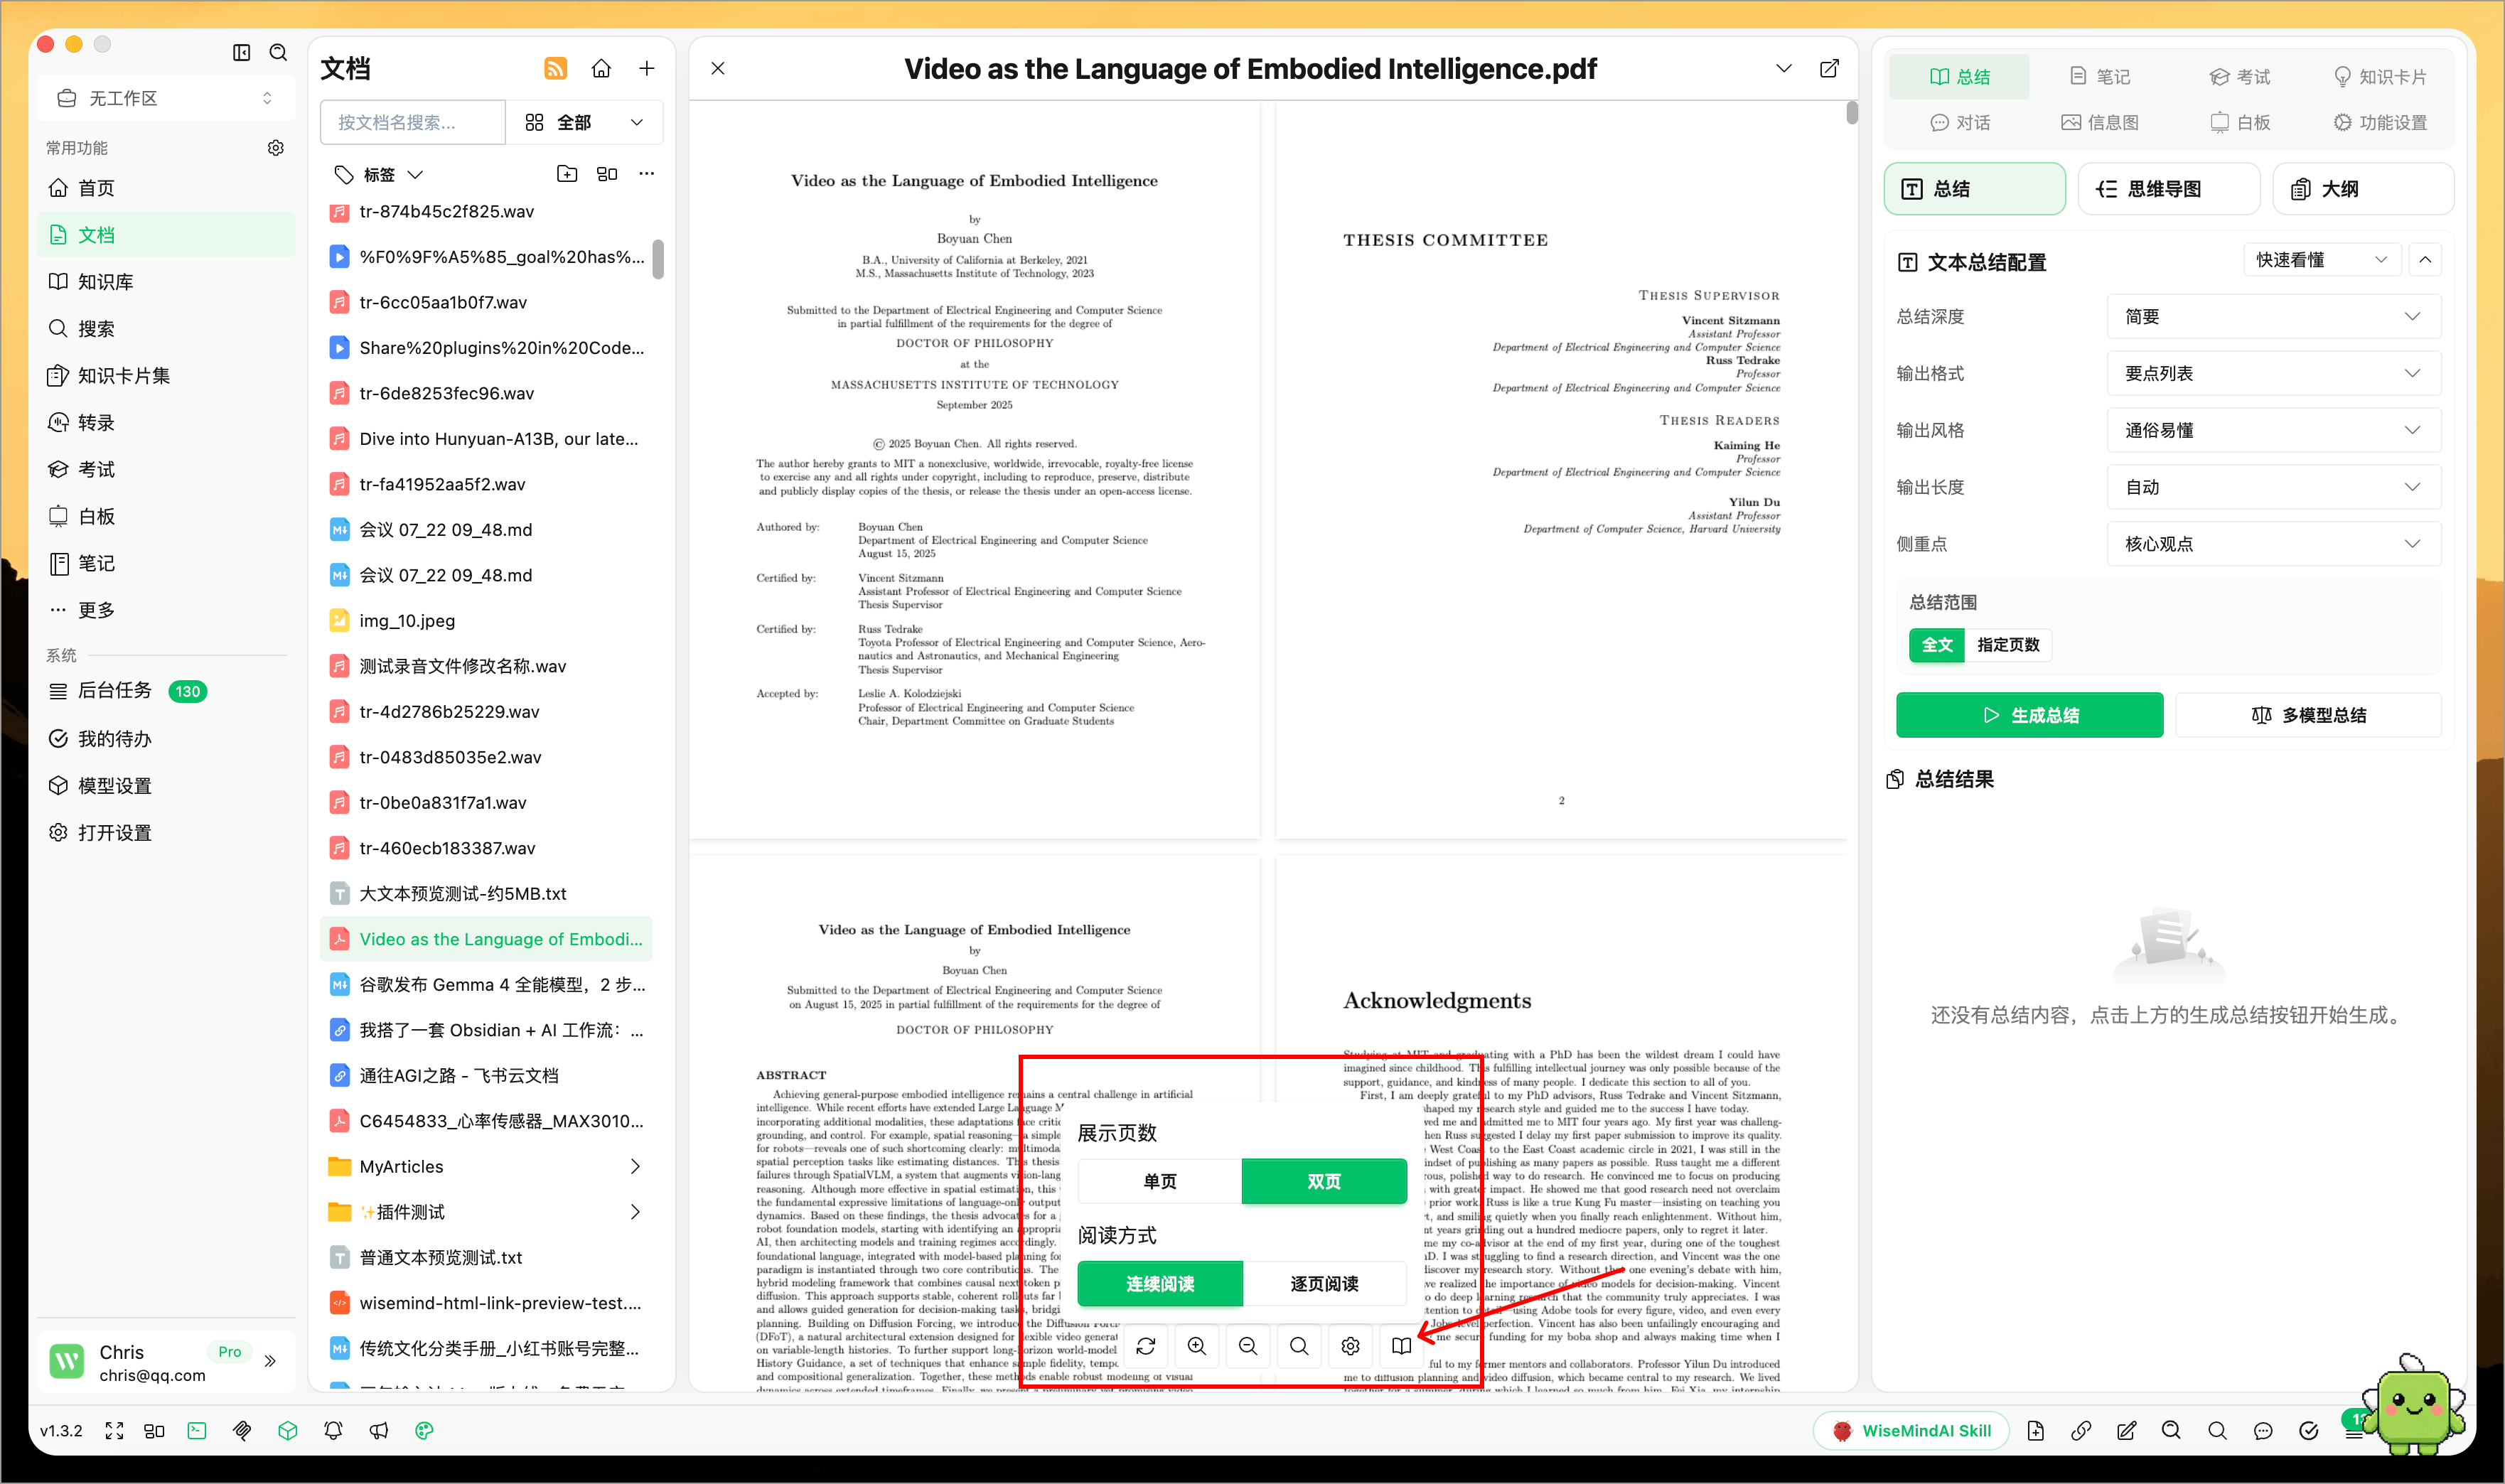Viewport: 2505px width, 1484px height.
Task: Open the terminal icon in status bar
Action: pyautogui.click(x=197, y=1431)
